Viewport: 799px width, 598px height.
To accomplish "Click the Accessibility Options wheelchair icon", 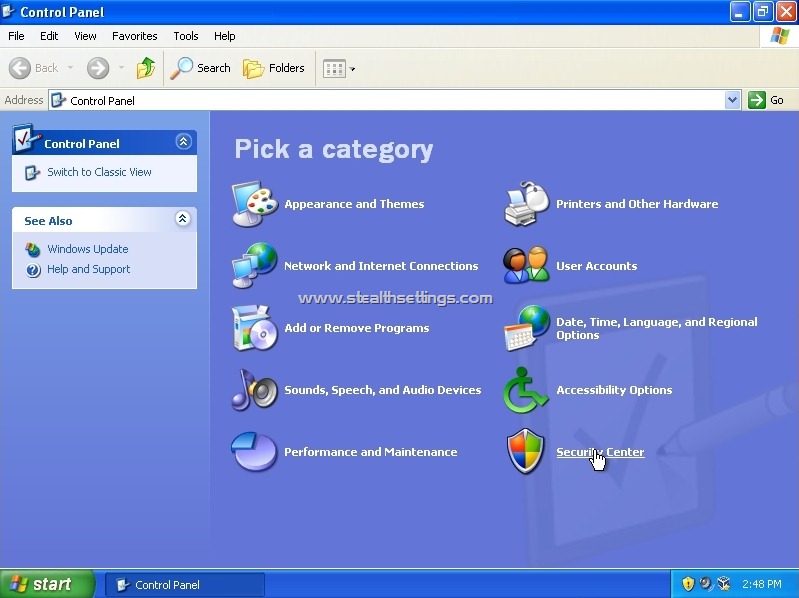I will tap(525, 390).
